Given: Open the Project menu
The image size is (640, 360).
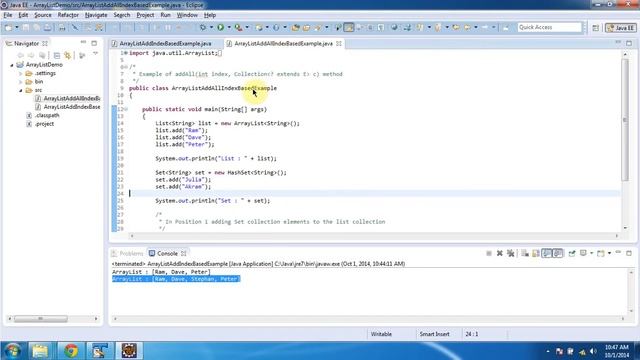Looking at the screenshot, I should [145, 15].
